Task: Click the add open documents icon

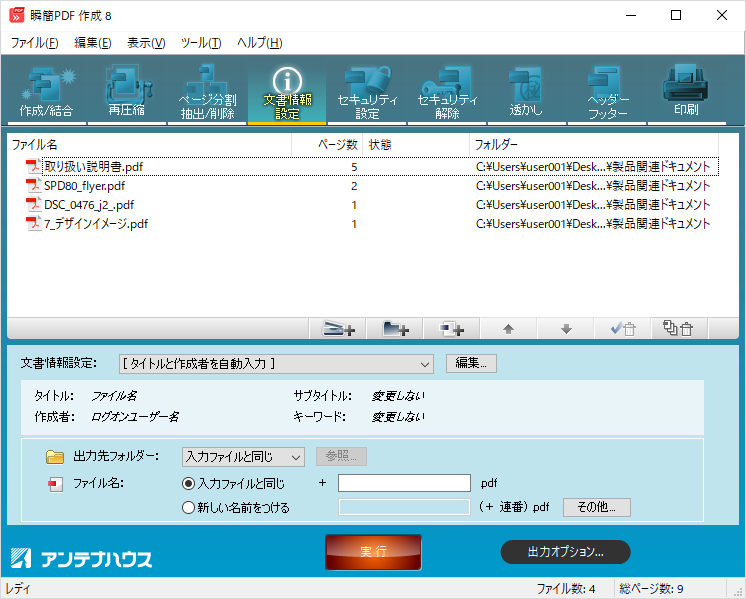Action: (452, 329)
